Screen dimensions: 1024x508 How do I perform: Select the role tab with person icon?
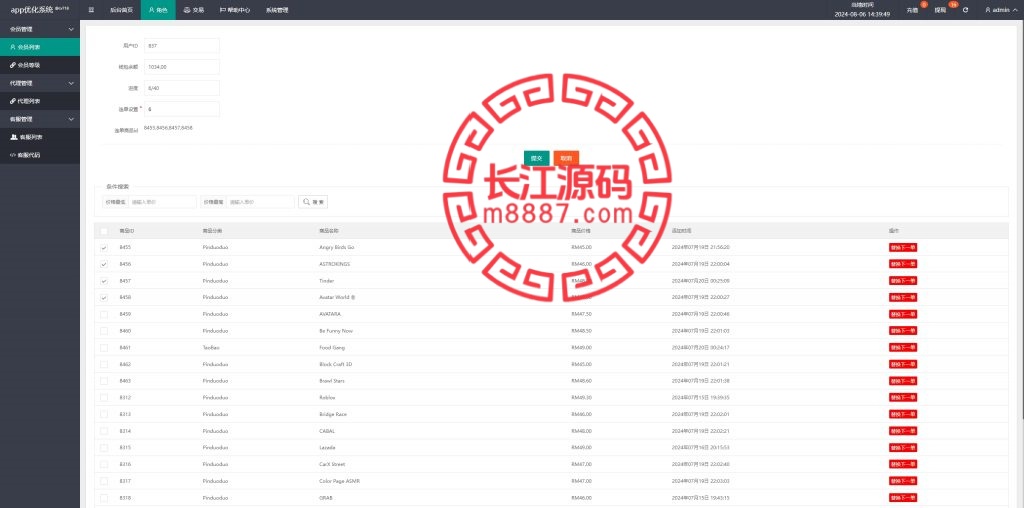tap(158, 10)
